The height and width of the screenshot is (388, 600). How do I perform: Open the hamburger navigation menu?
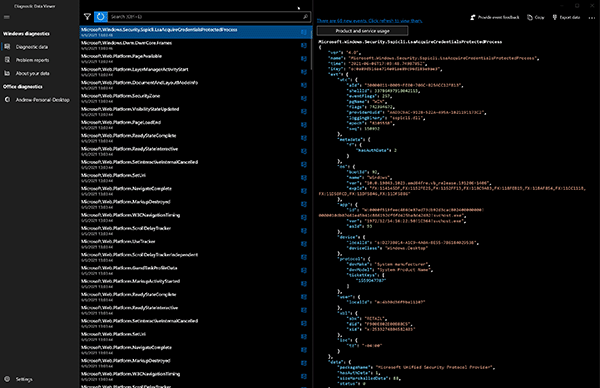(7, 17)
